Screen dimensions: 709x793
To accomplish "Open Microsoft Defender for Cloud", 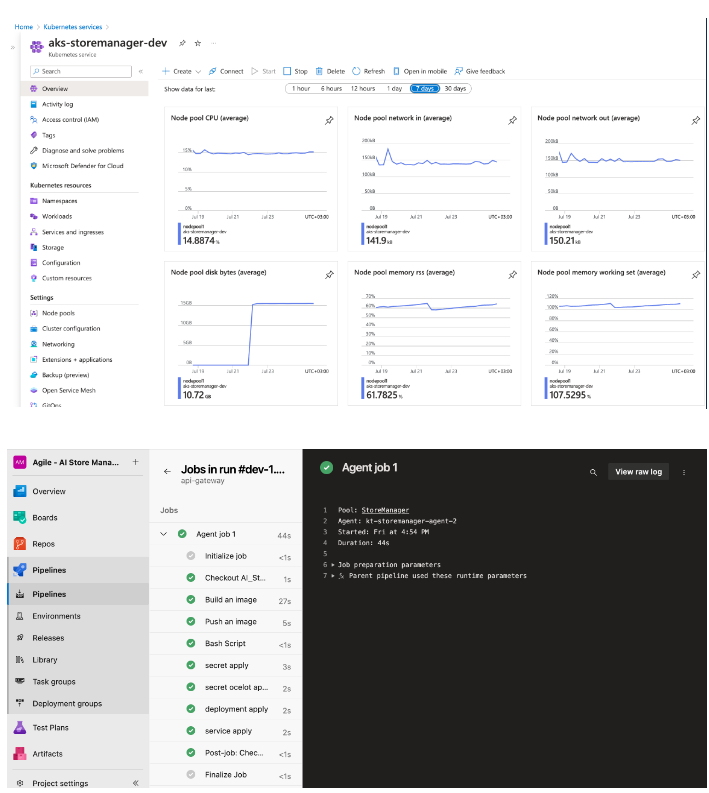I will coord(84,165).
